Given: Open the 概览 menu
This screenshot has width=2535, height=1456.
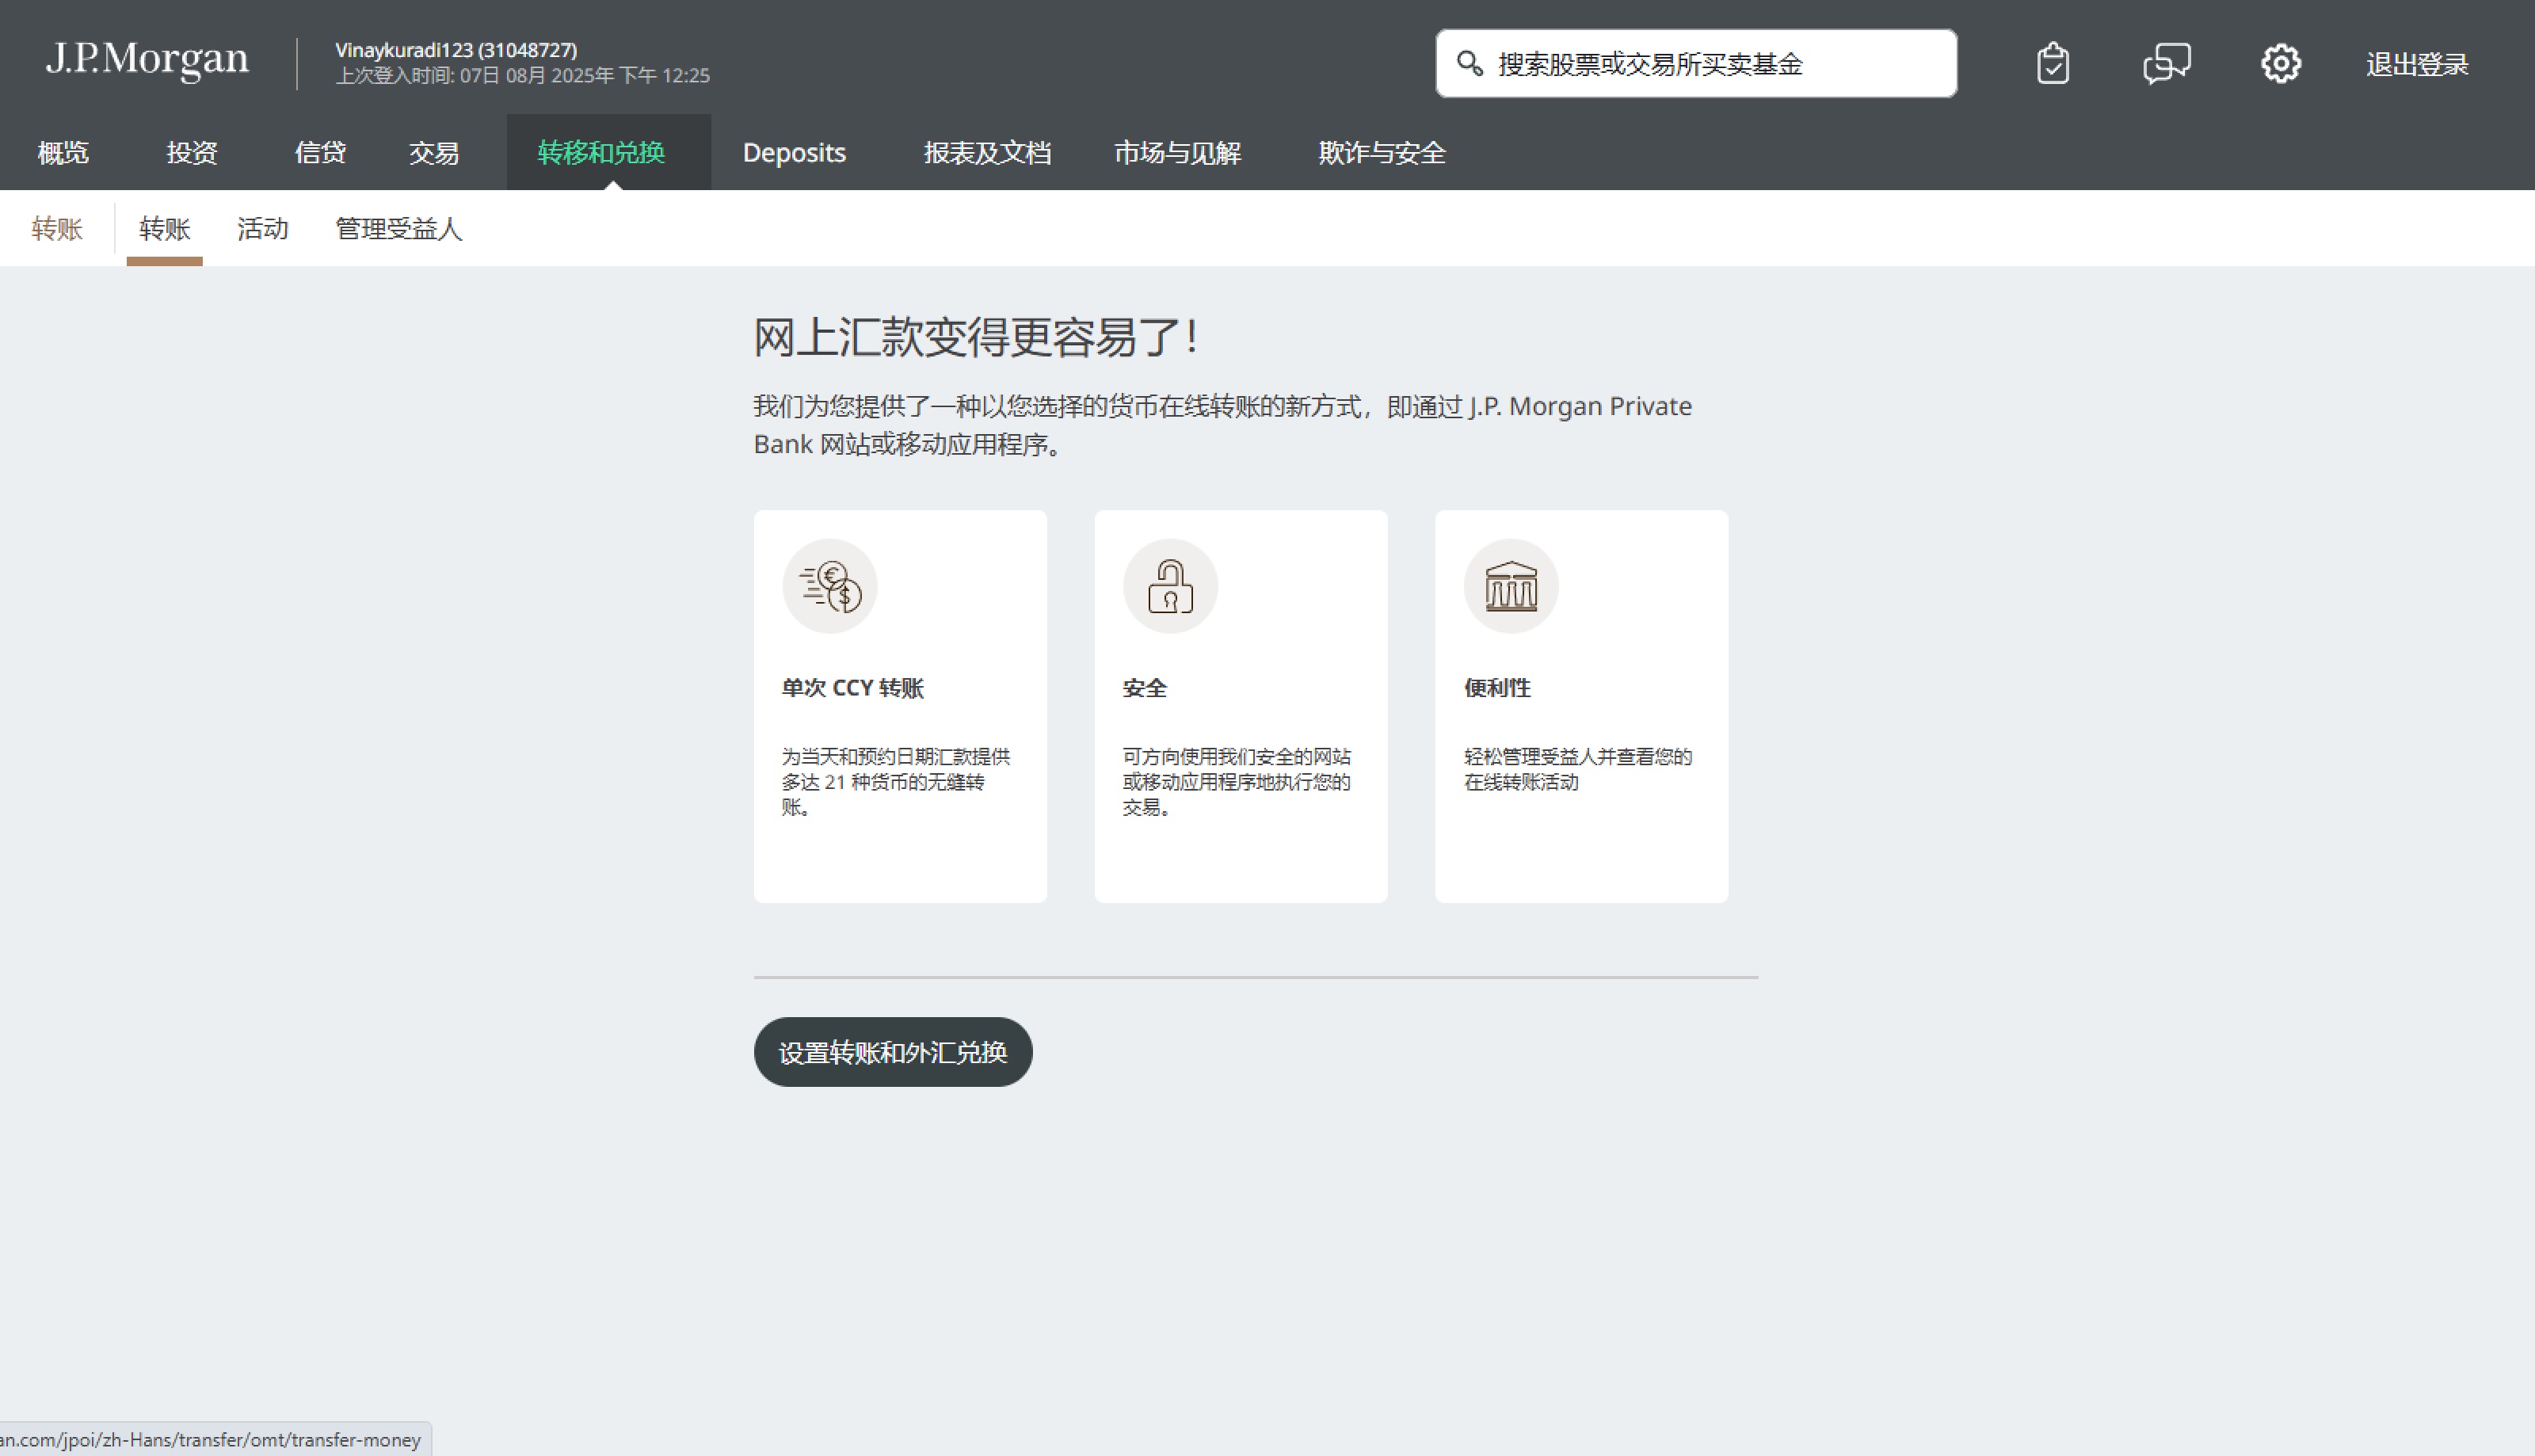Looking at the screenshot, I should (63, 153).
